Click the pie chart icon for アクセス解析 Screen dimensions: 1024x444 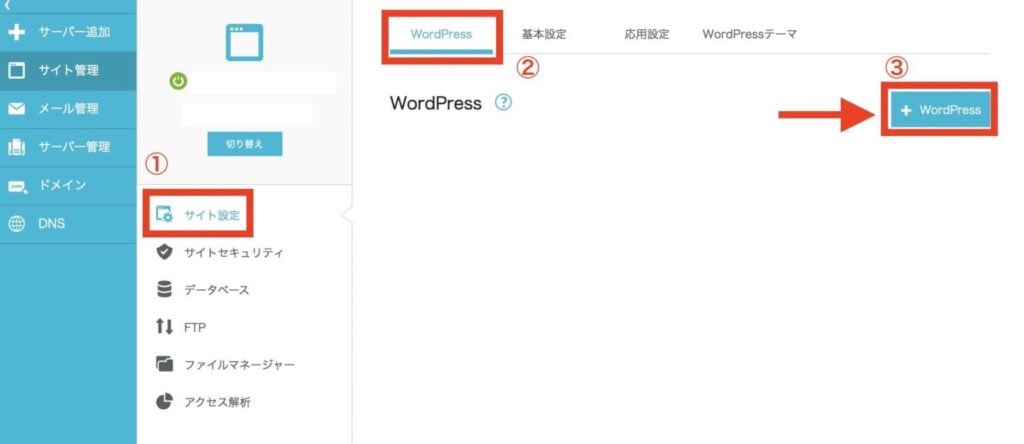[x=165, y=401]
